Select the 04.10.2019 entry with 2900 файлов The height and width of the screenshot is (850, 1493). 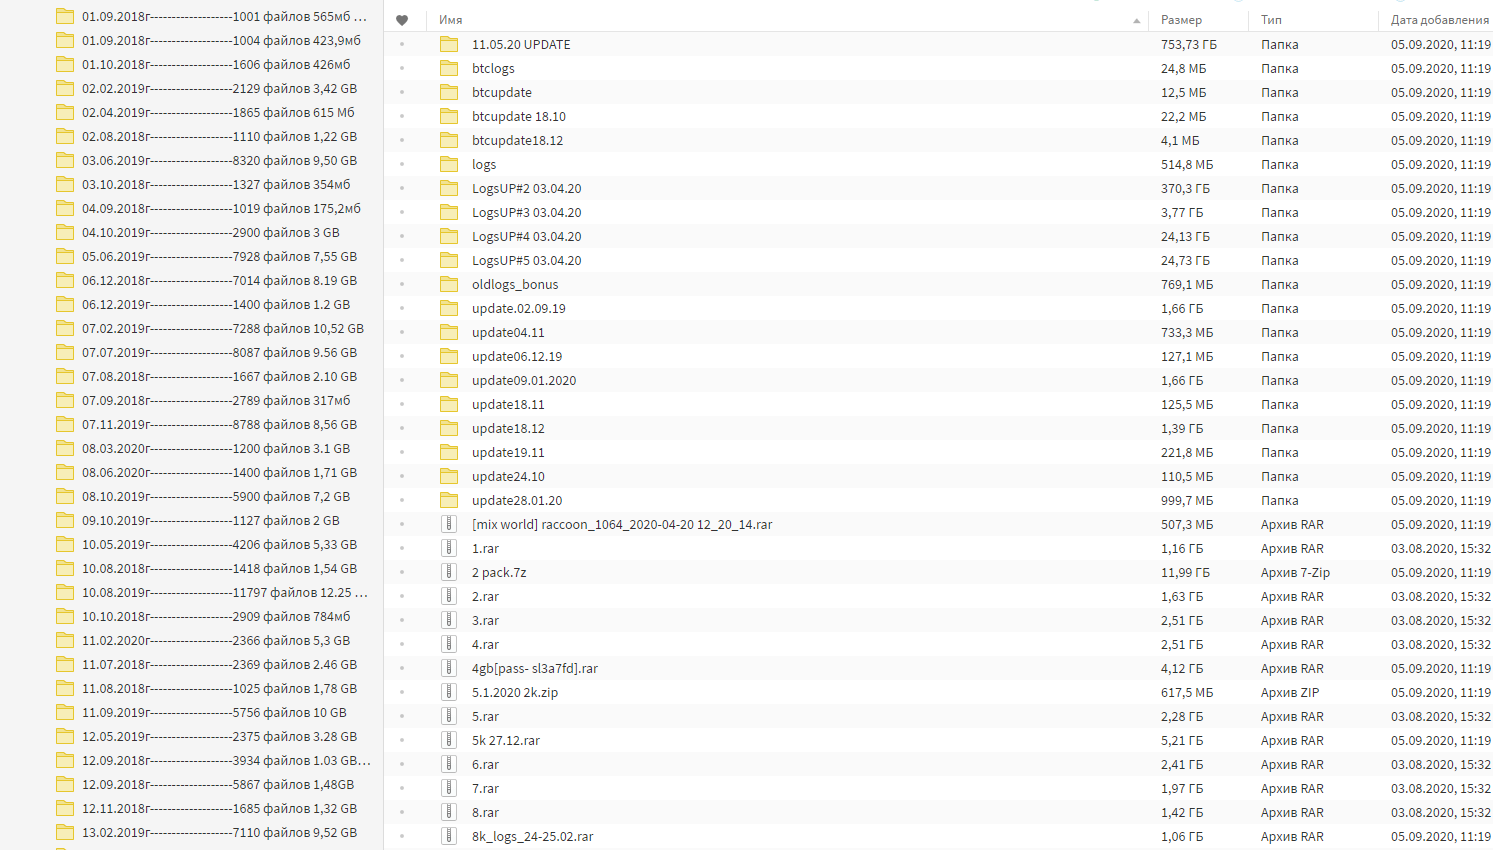coord(211,232)
